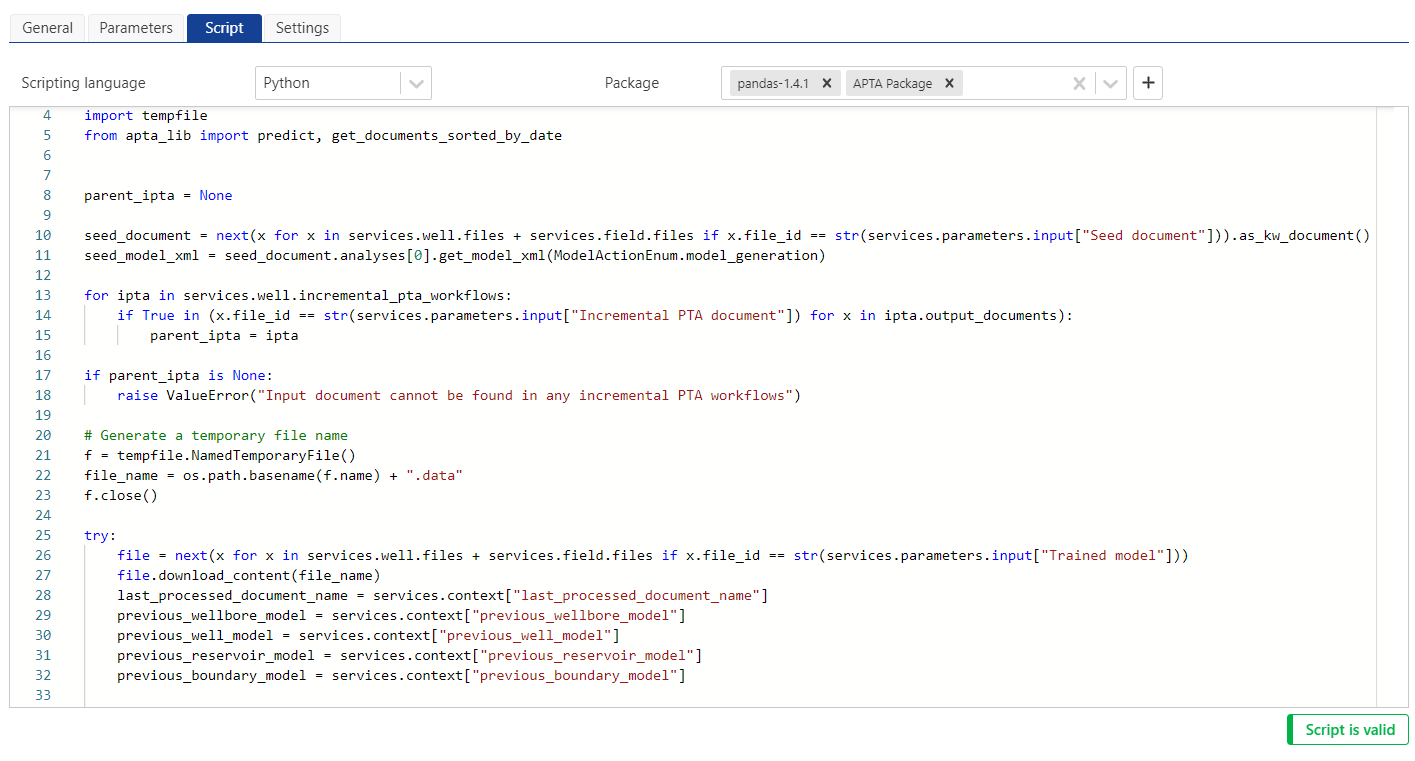Screen dimensions: 1415x761
Task: Remove the pandas-1.4.1 package tag
Action: 827,84
